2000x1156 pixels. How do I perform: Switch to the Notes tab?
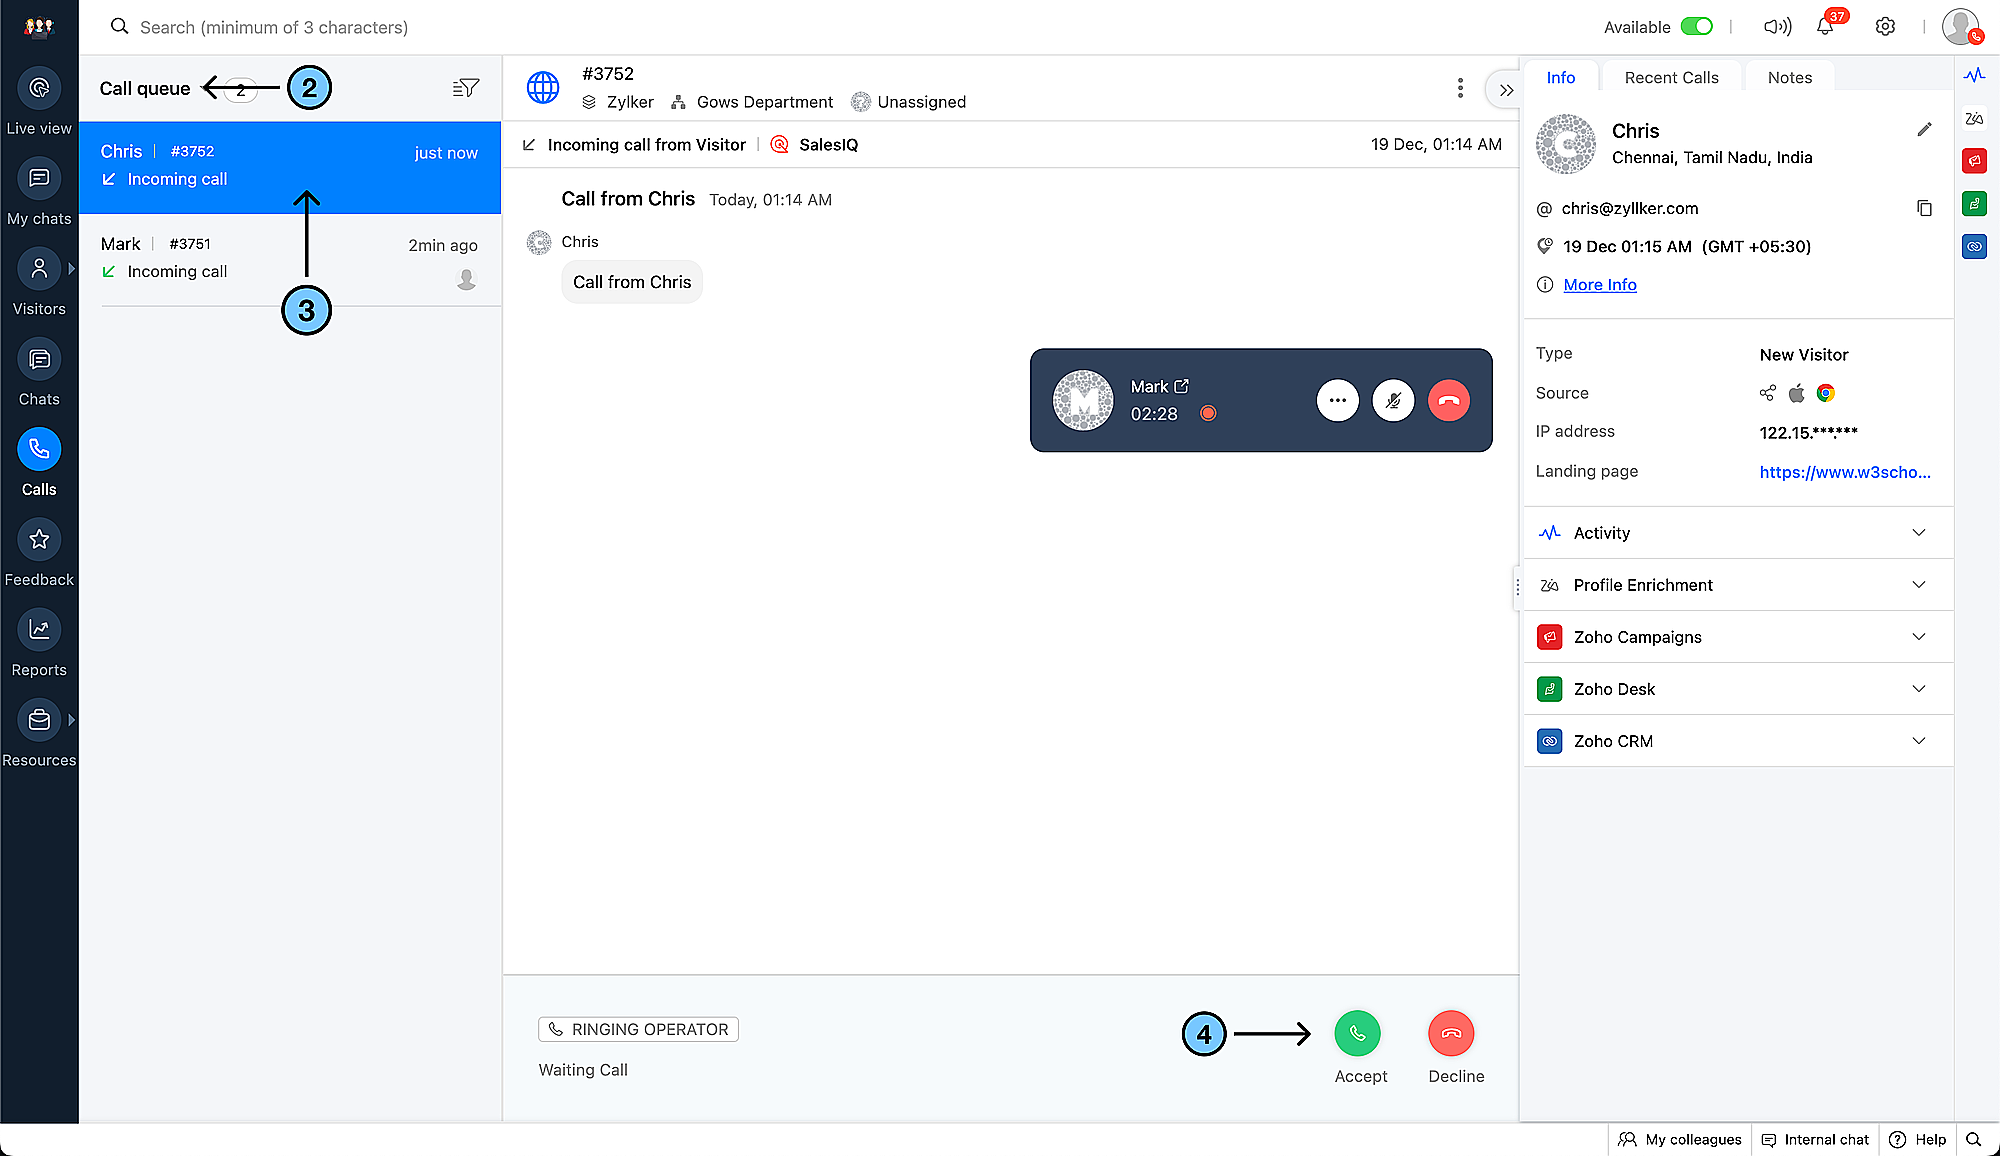(1789, 78)
